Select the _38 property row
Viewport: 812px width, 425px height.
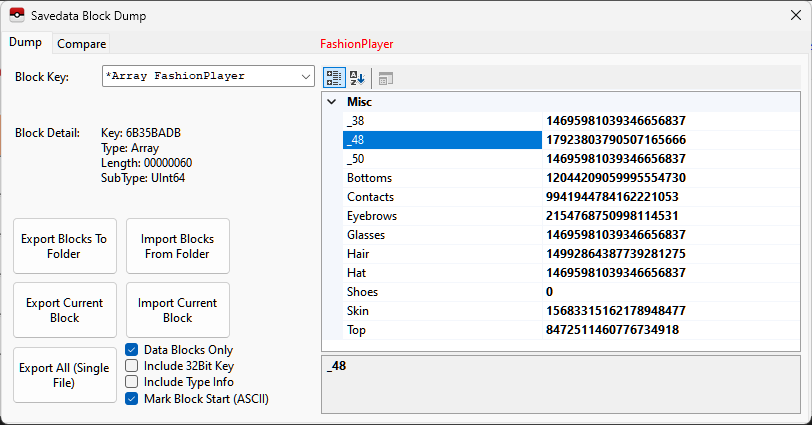[571, 121]
